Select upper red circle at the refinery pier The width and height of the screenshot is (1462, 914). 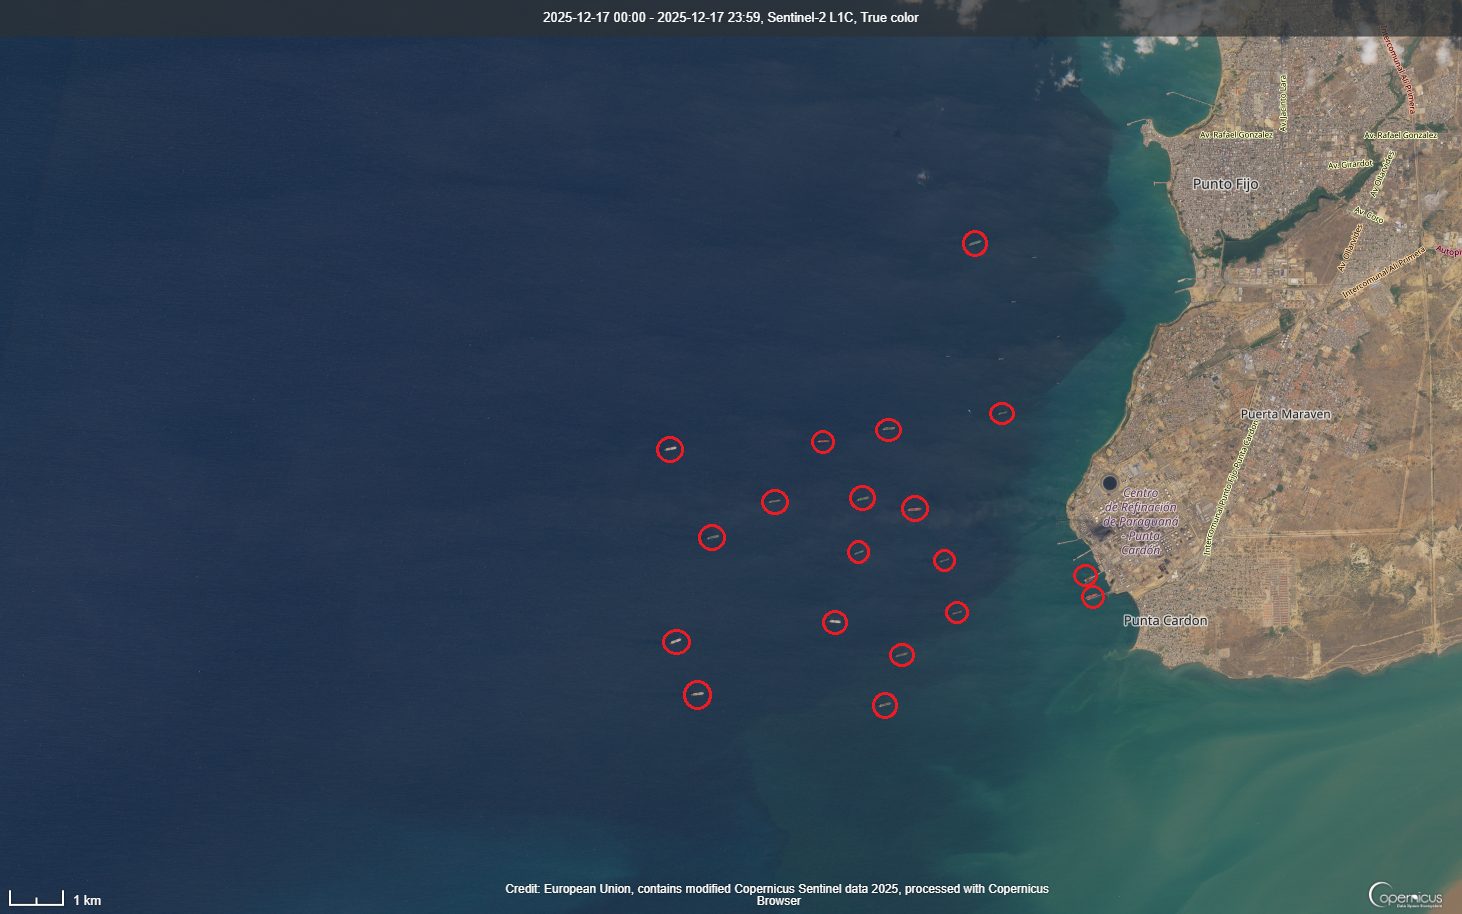pos(1085,575)
